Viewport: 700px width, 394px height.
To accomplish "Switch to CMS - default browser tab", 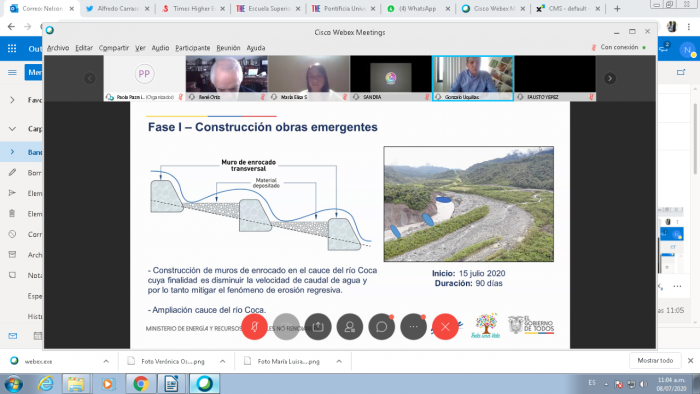I will coord(568,8).
